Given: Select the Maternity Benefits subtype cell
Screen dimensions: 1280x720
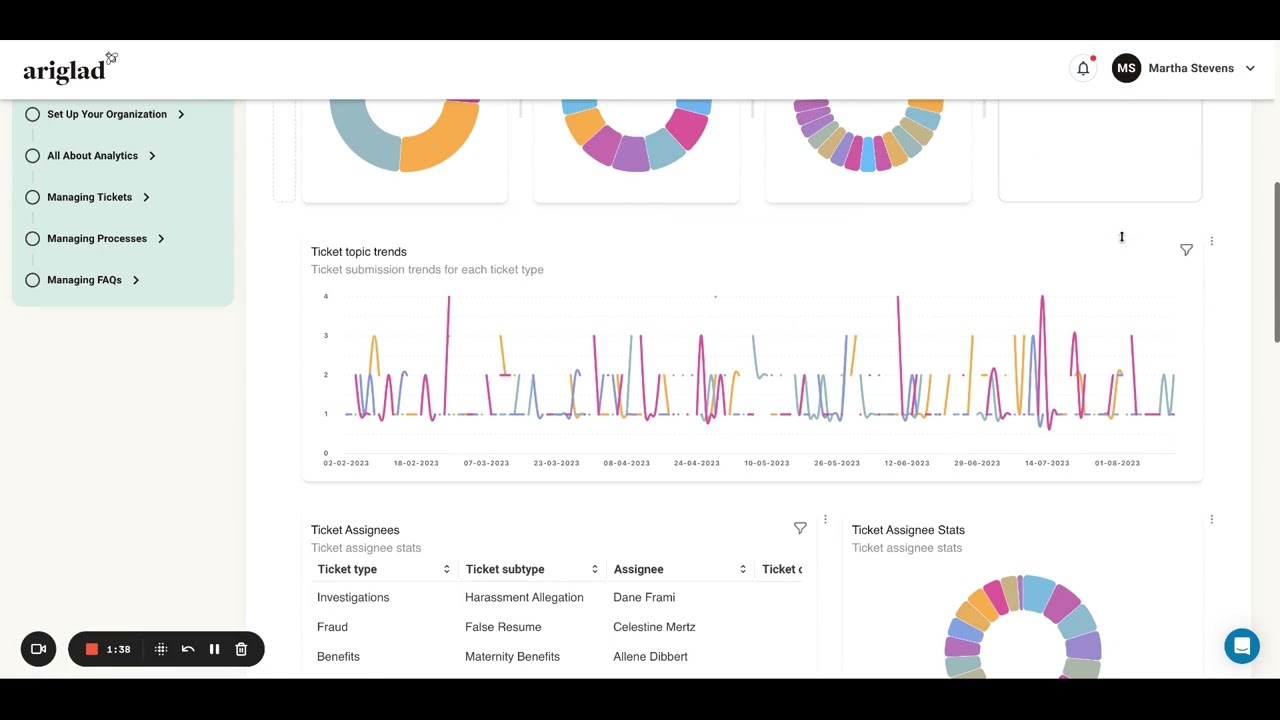Looking at the screenshot, I should tap(512, 657).
